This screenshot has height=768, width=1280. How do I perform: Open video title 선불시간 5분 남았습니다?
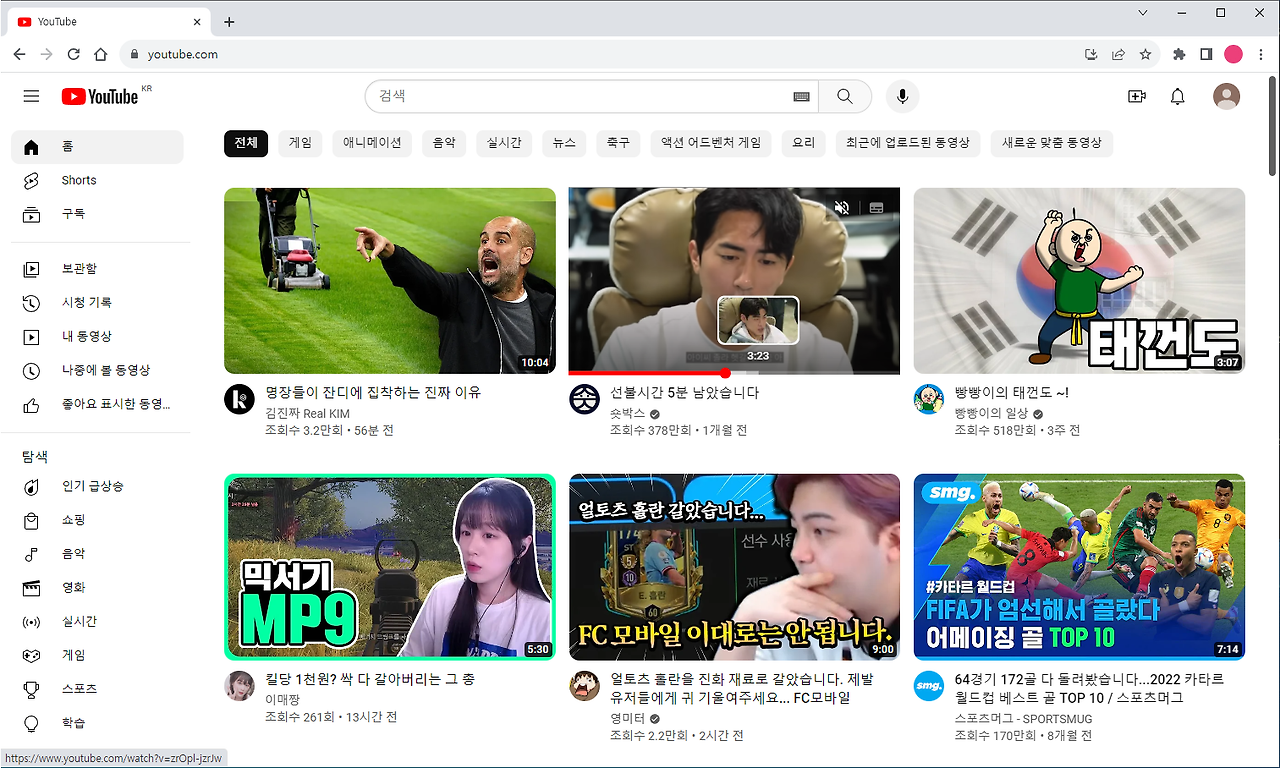click(684, 393)
